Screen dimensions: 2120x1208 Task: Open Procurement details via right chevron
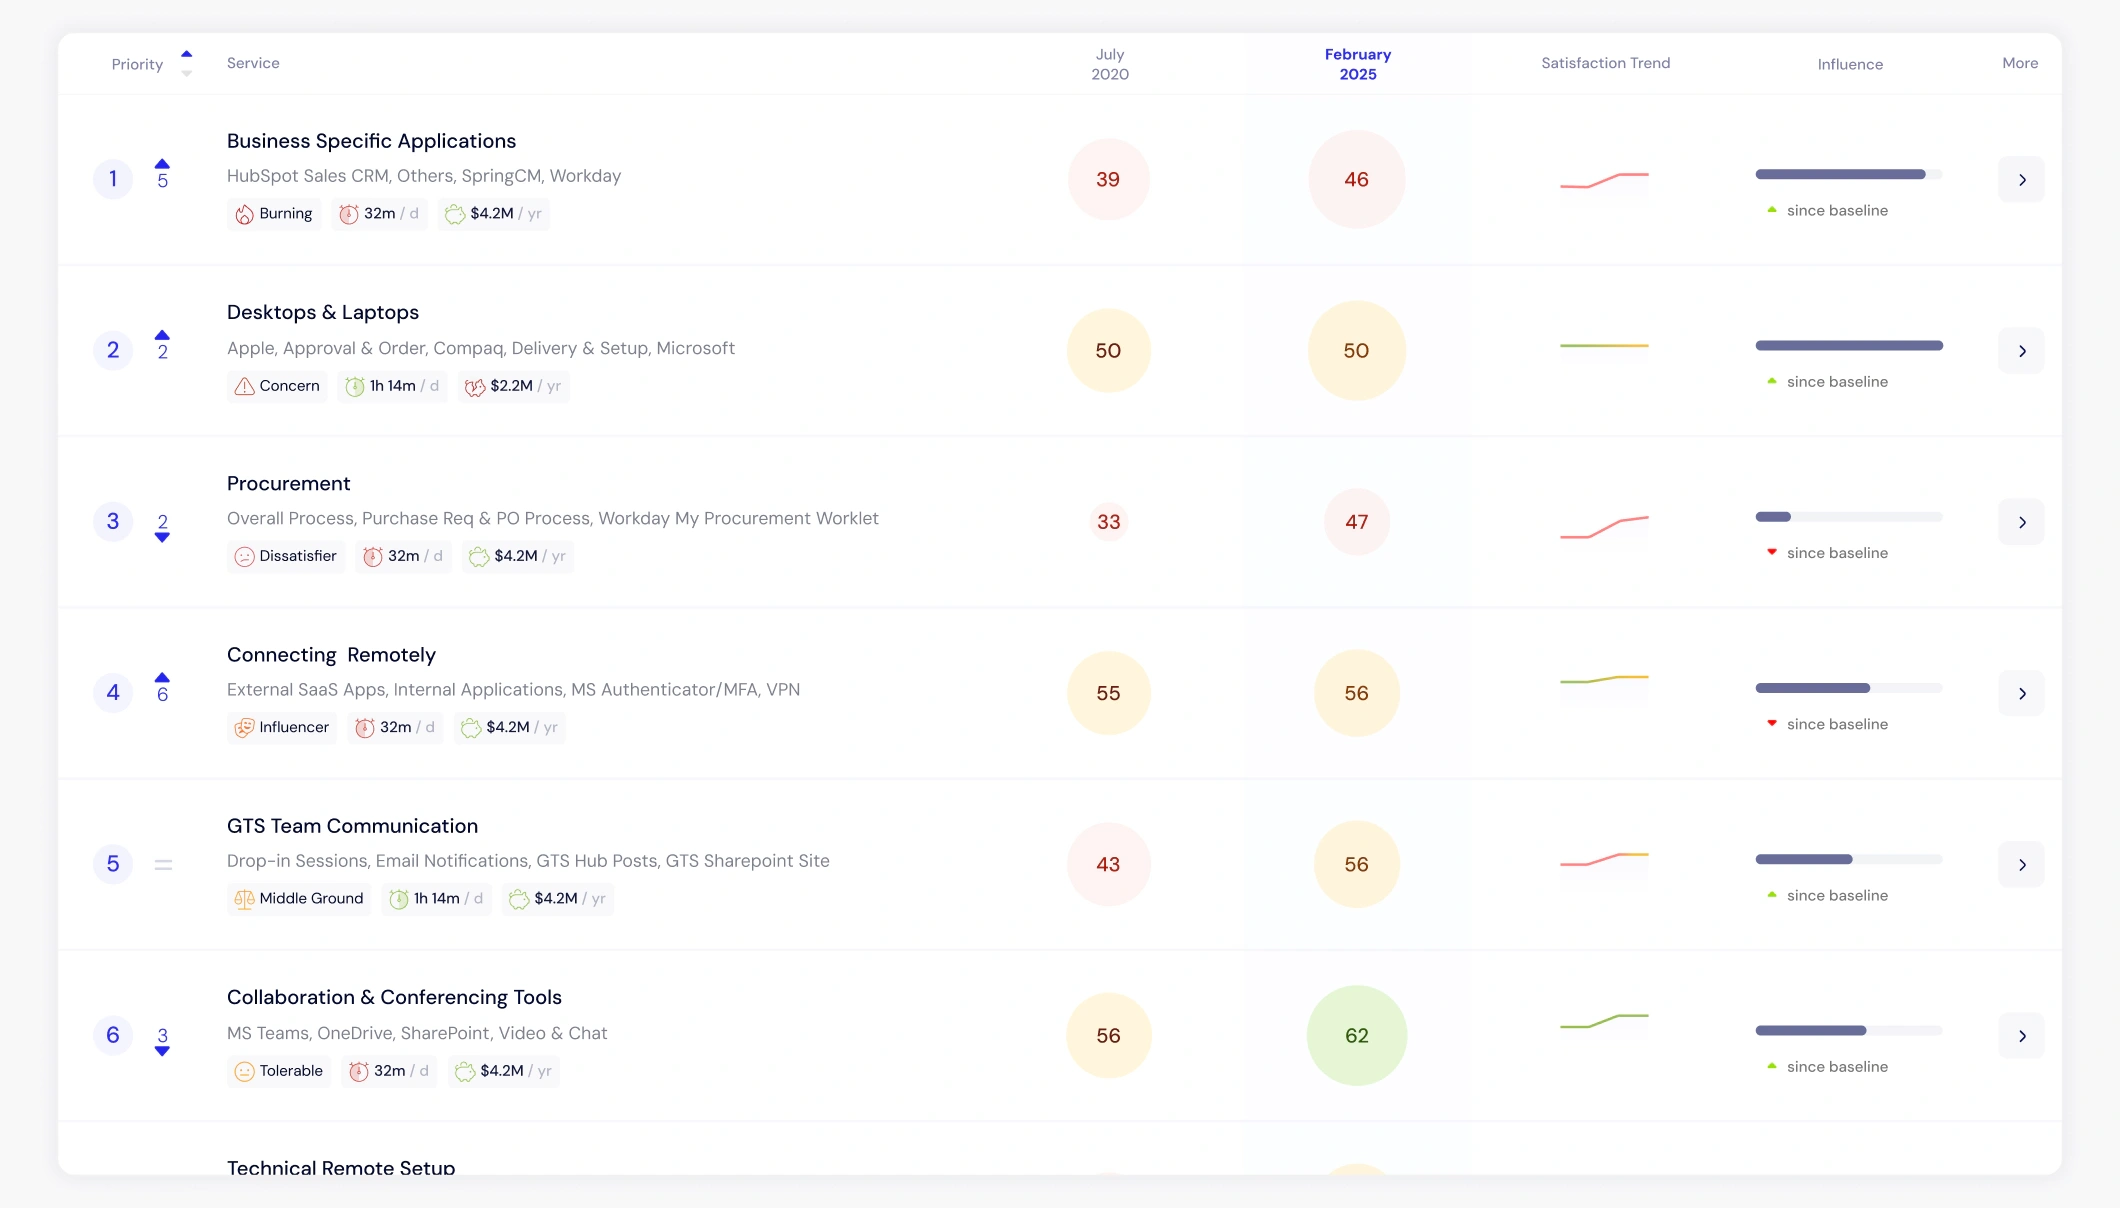(x=2021, y=522)
